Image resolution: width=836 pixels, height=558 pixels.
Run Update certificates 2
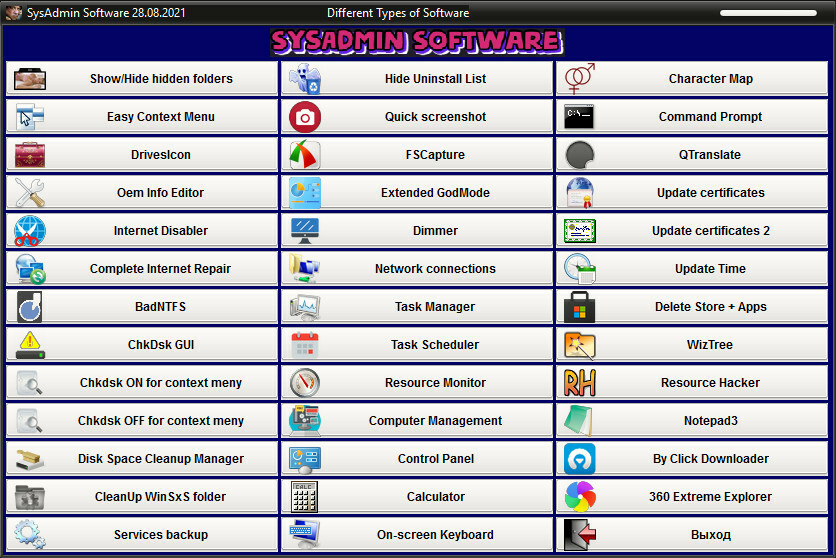pyautogui.click(x=692, y=231)
